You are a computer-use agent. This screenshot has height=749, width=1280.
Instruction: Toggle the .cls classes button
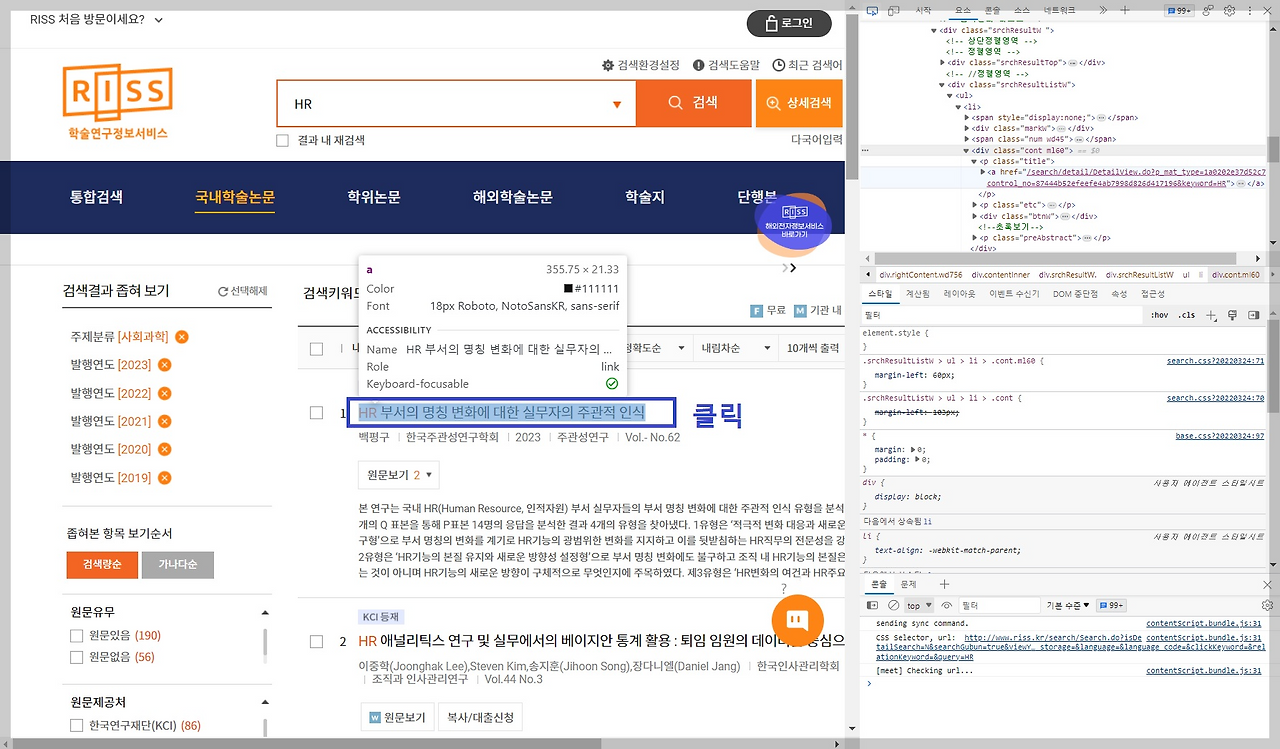click(x=1186, y=315)
